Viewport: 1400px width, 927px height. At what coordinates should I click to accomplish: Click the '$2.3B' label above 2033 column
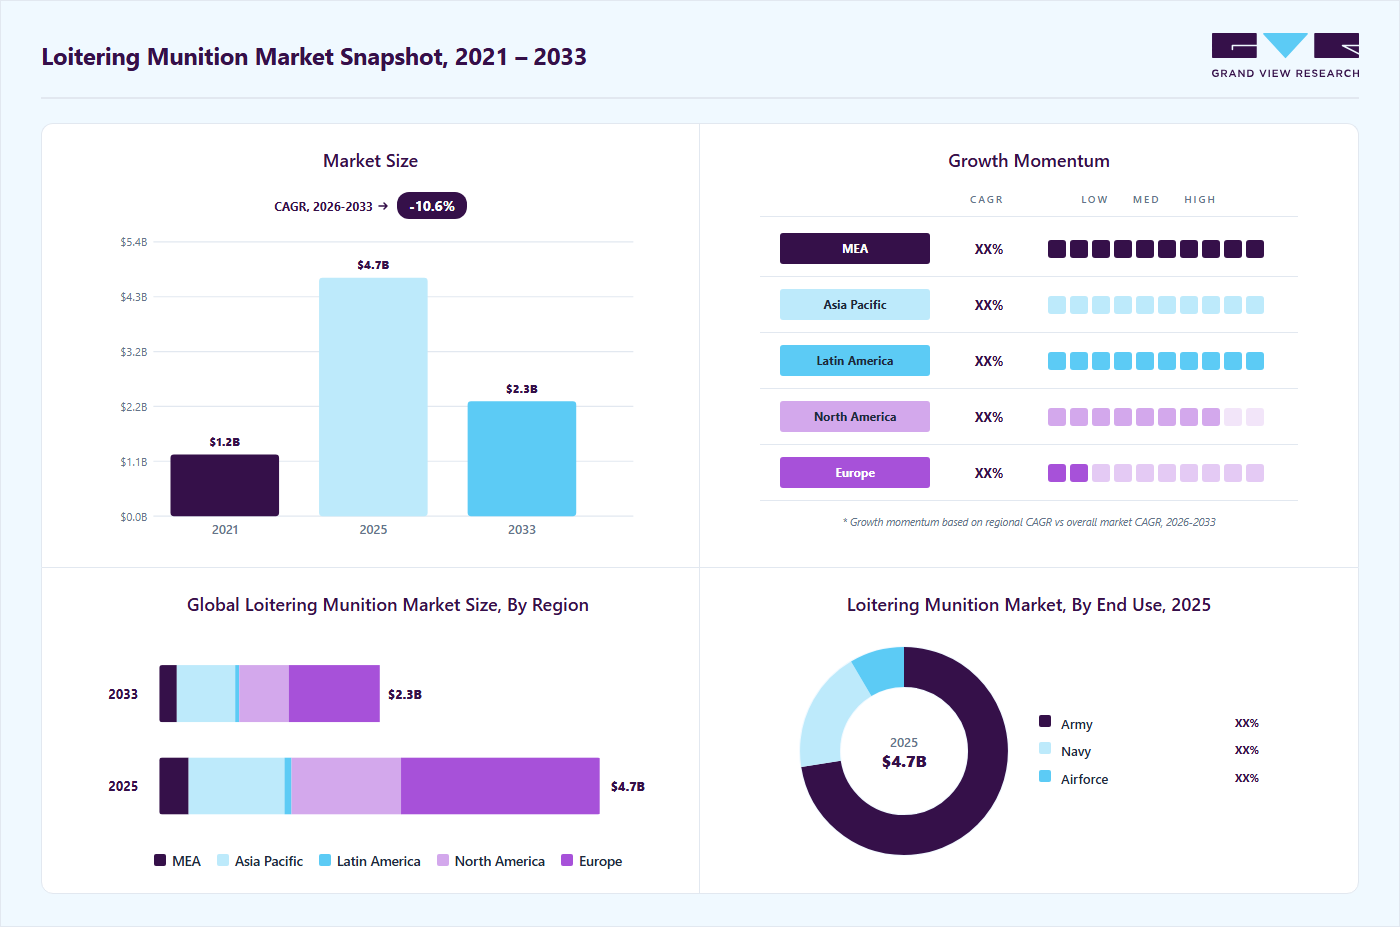pos(522,389)
